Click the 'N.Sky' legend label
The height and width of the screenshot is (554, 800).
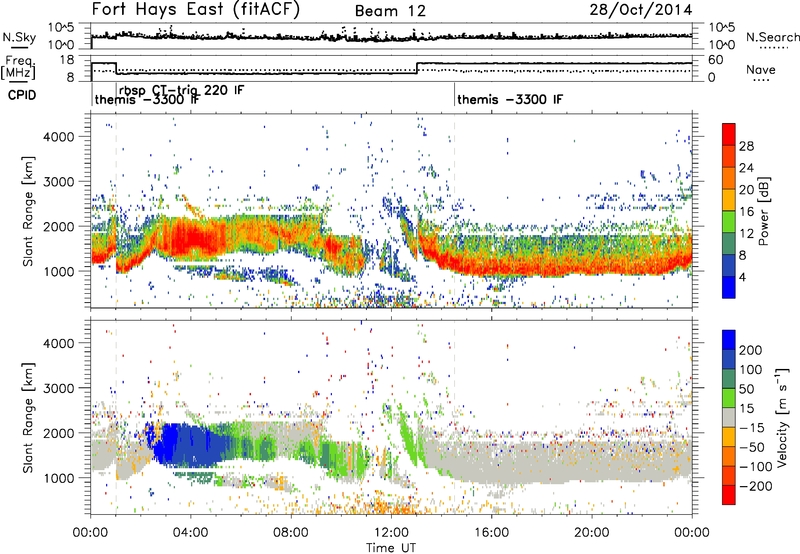pos(19,37)
